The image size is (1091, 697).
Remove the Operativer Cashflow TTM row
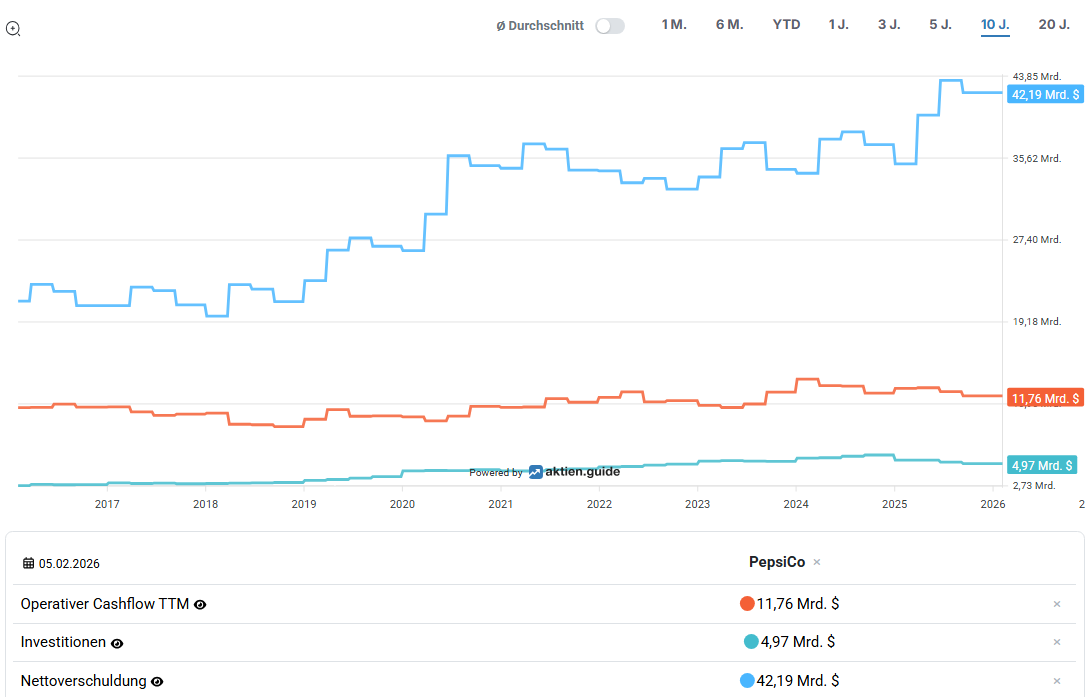click(1057, 604)
